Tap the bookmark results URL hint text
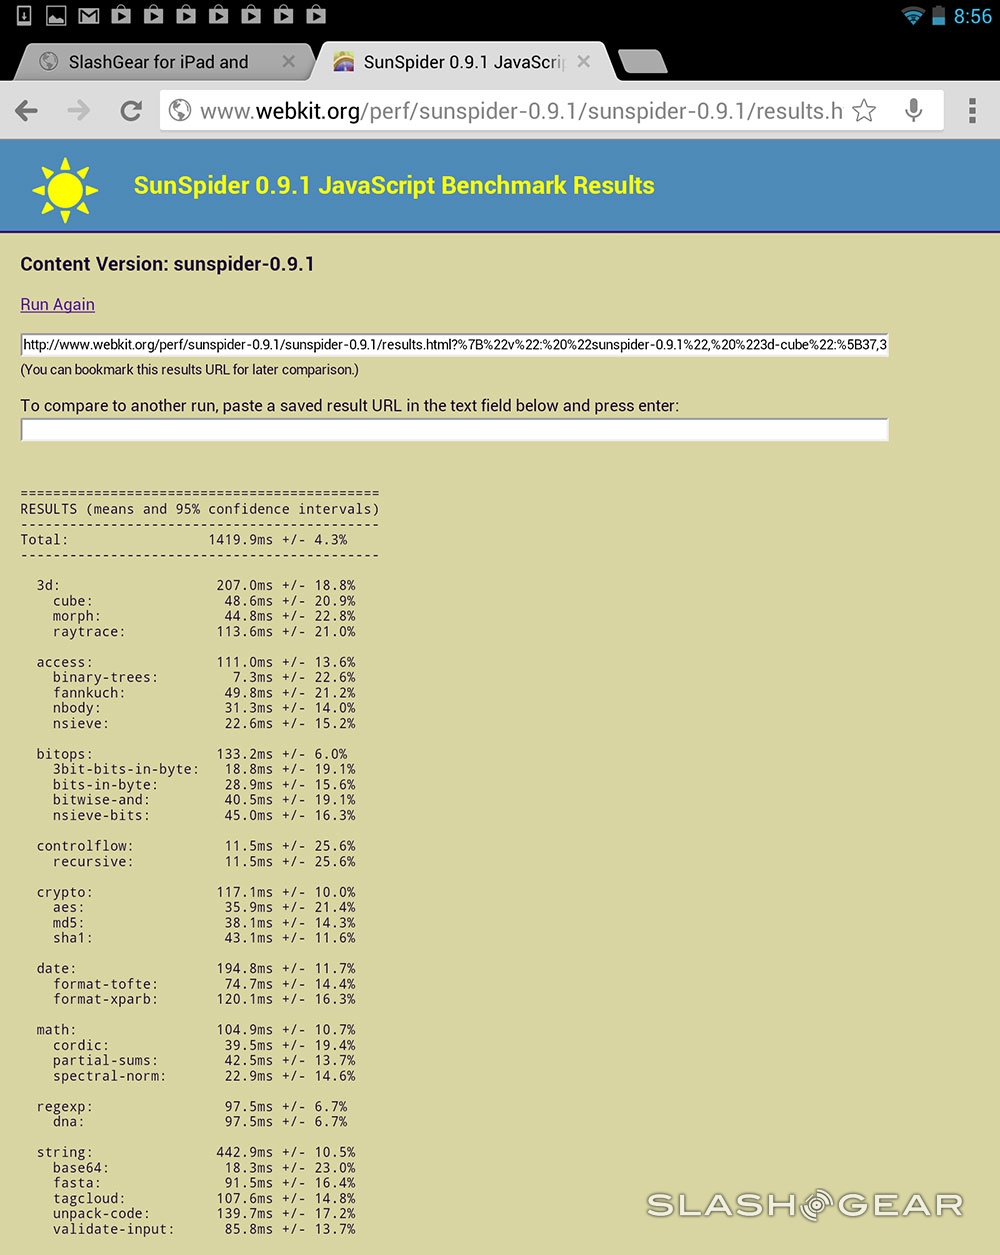Viewport: 1000px width, 1255px height. point(189,370)
